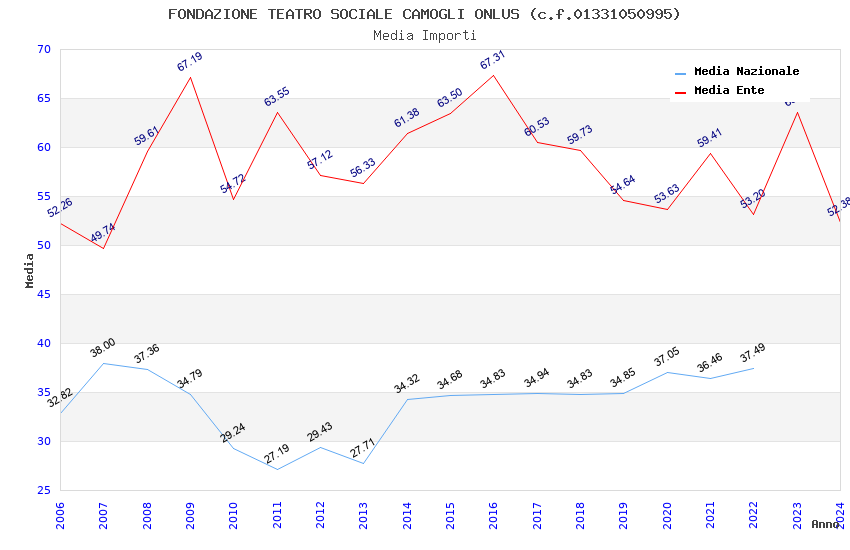This screenshot has width=850, height=550.
Task: Click the blue Media Nazionale legend swatch
Action: (680, 73)
